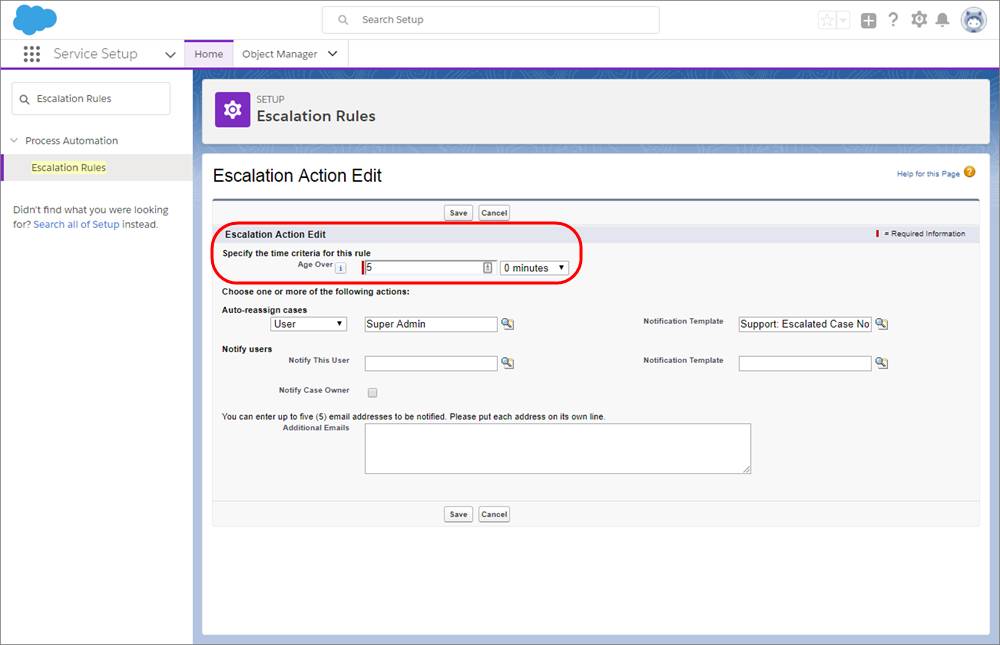This screenshot has width=1000, height=645.
Task: Click the Auto-reassign cases label
Action: [x=264, y=310]
